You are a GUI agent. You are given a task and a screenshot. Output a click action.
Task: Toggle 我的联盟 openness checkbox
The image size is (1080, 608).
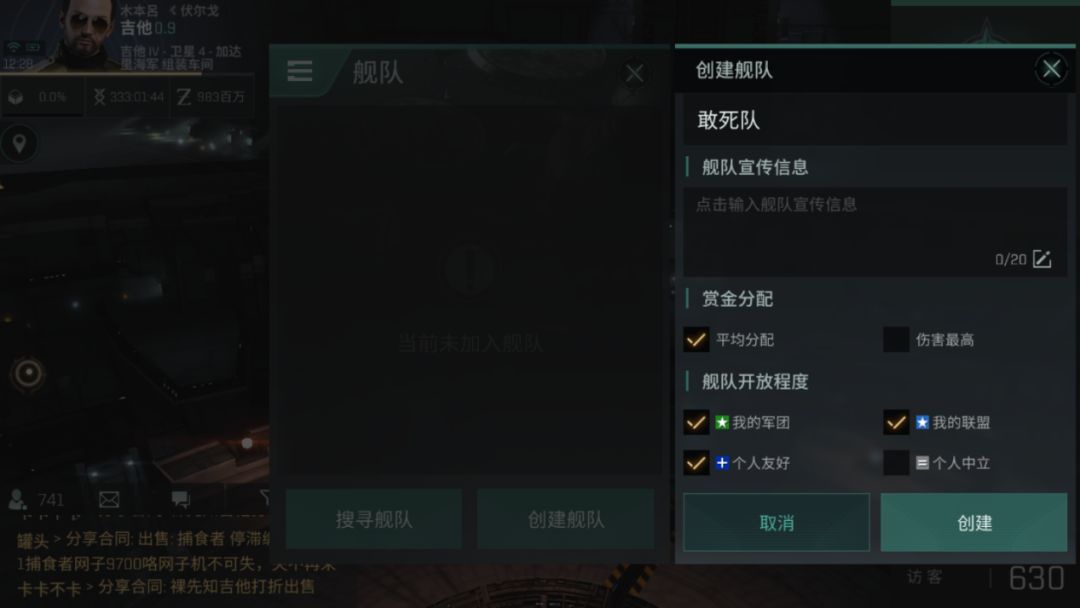tap(896, 422)
